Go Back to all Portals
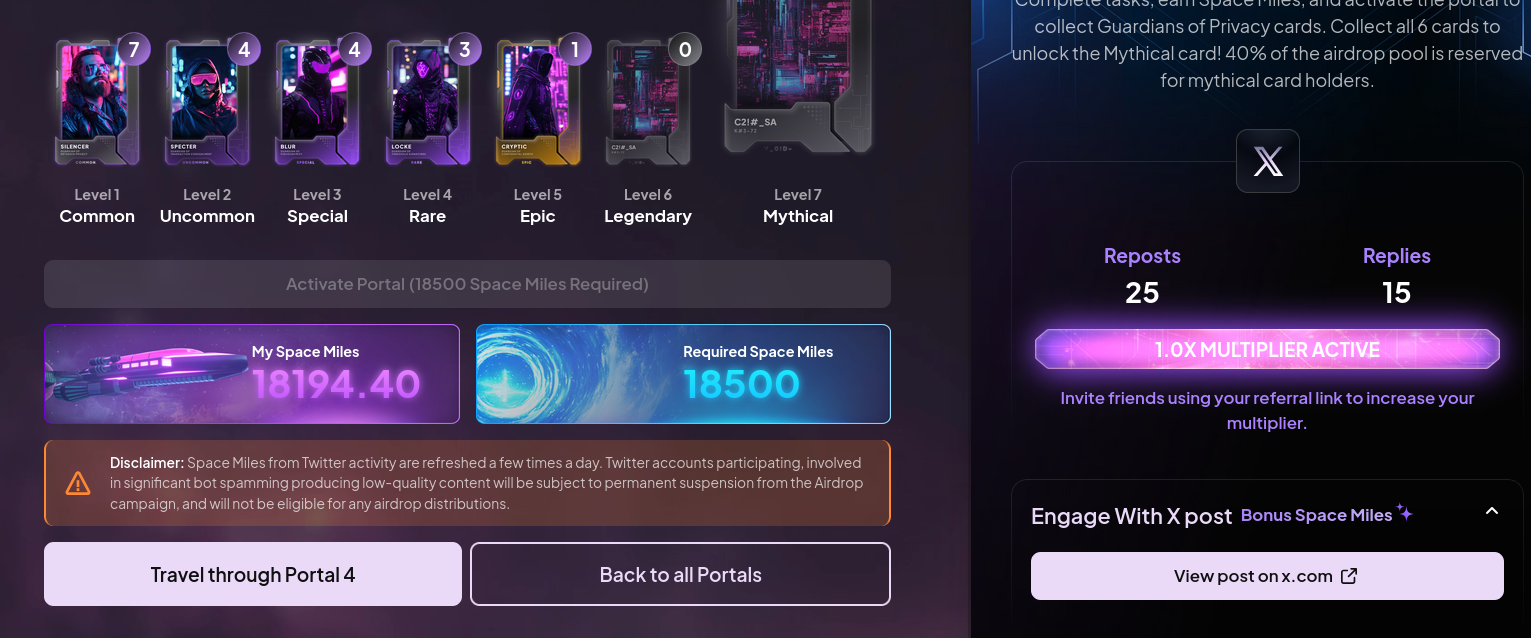Viewport: 1531px width, 638px height. point(680,574)
